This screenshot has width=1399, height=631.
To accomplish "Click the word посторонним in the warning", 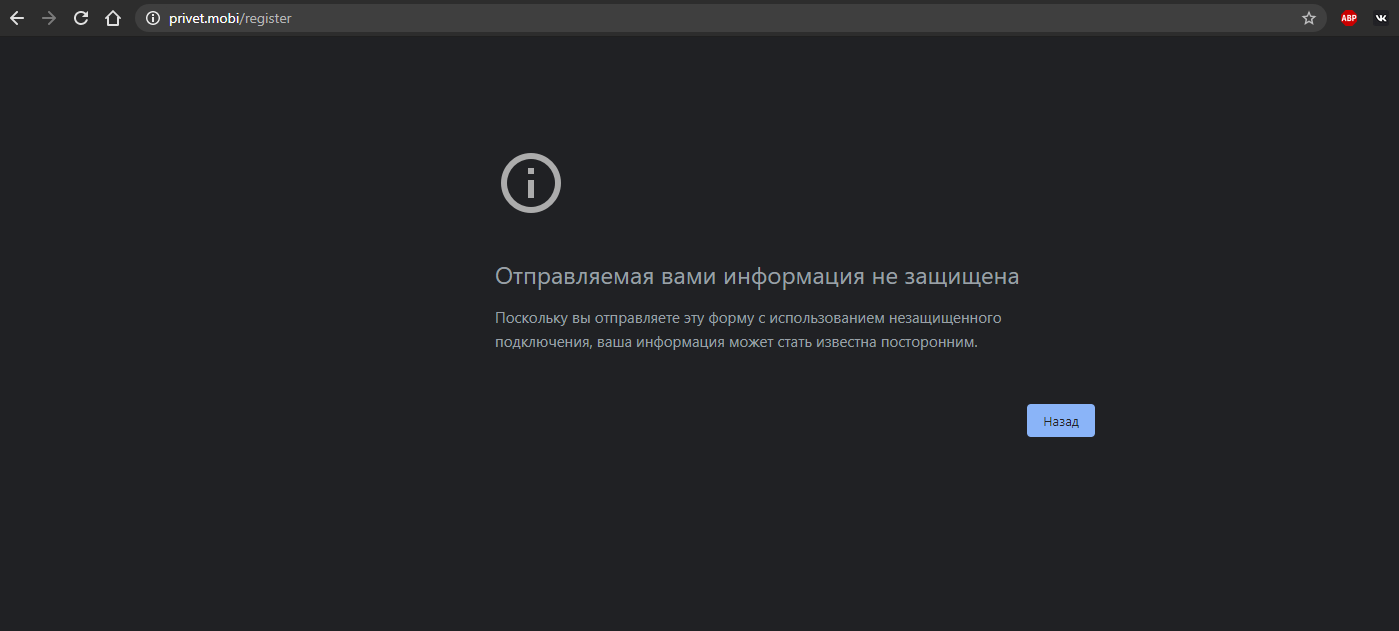I will point(930,342).
